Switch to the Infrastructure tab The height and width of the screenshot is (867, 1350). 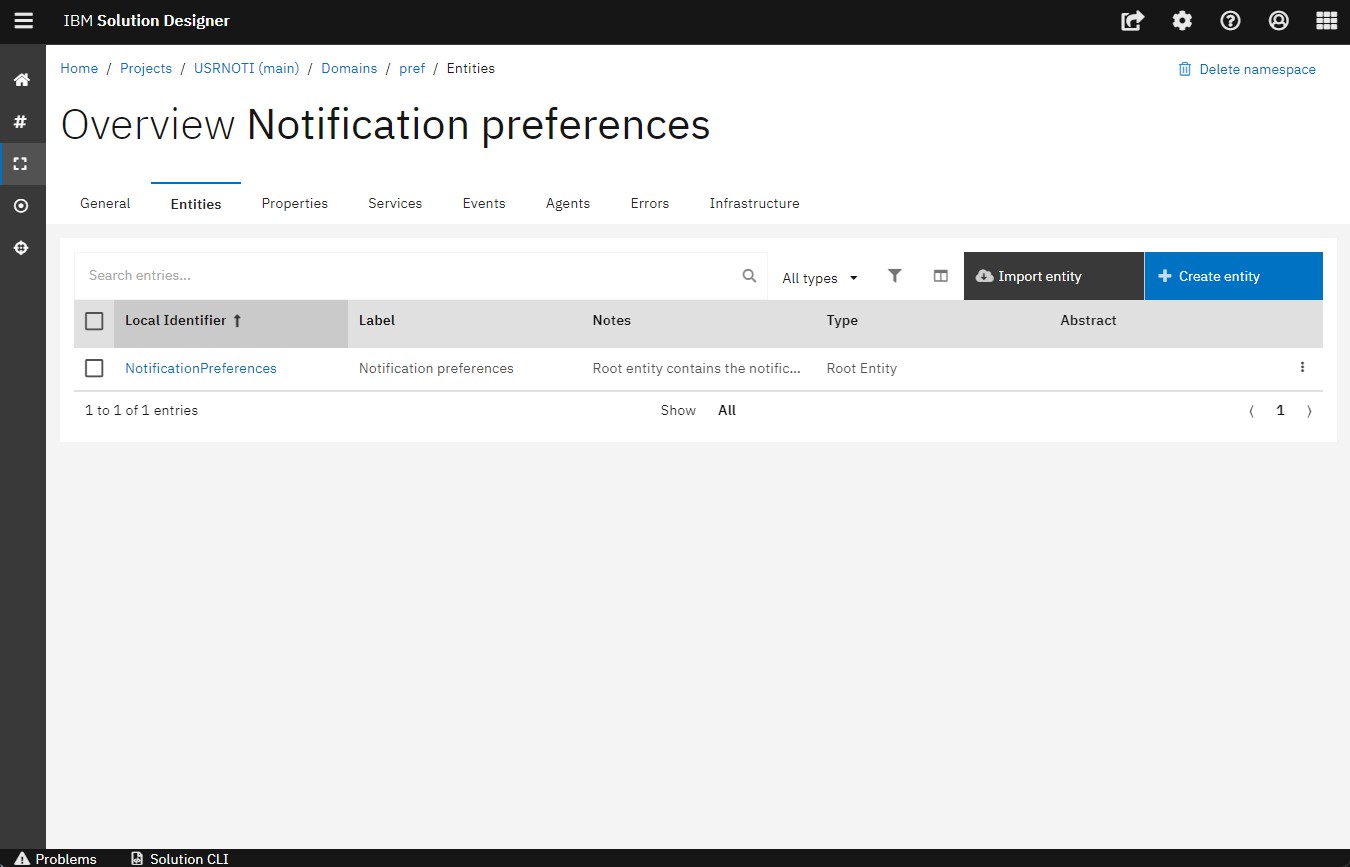754,203
